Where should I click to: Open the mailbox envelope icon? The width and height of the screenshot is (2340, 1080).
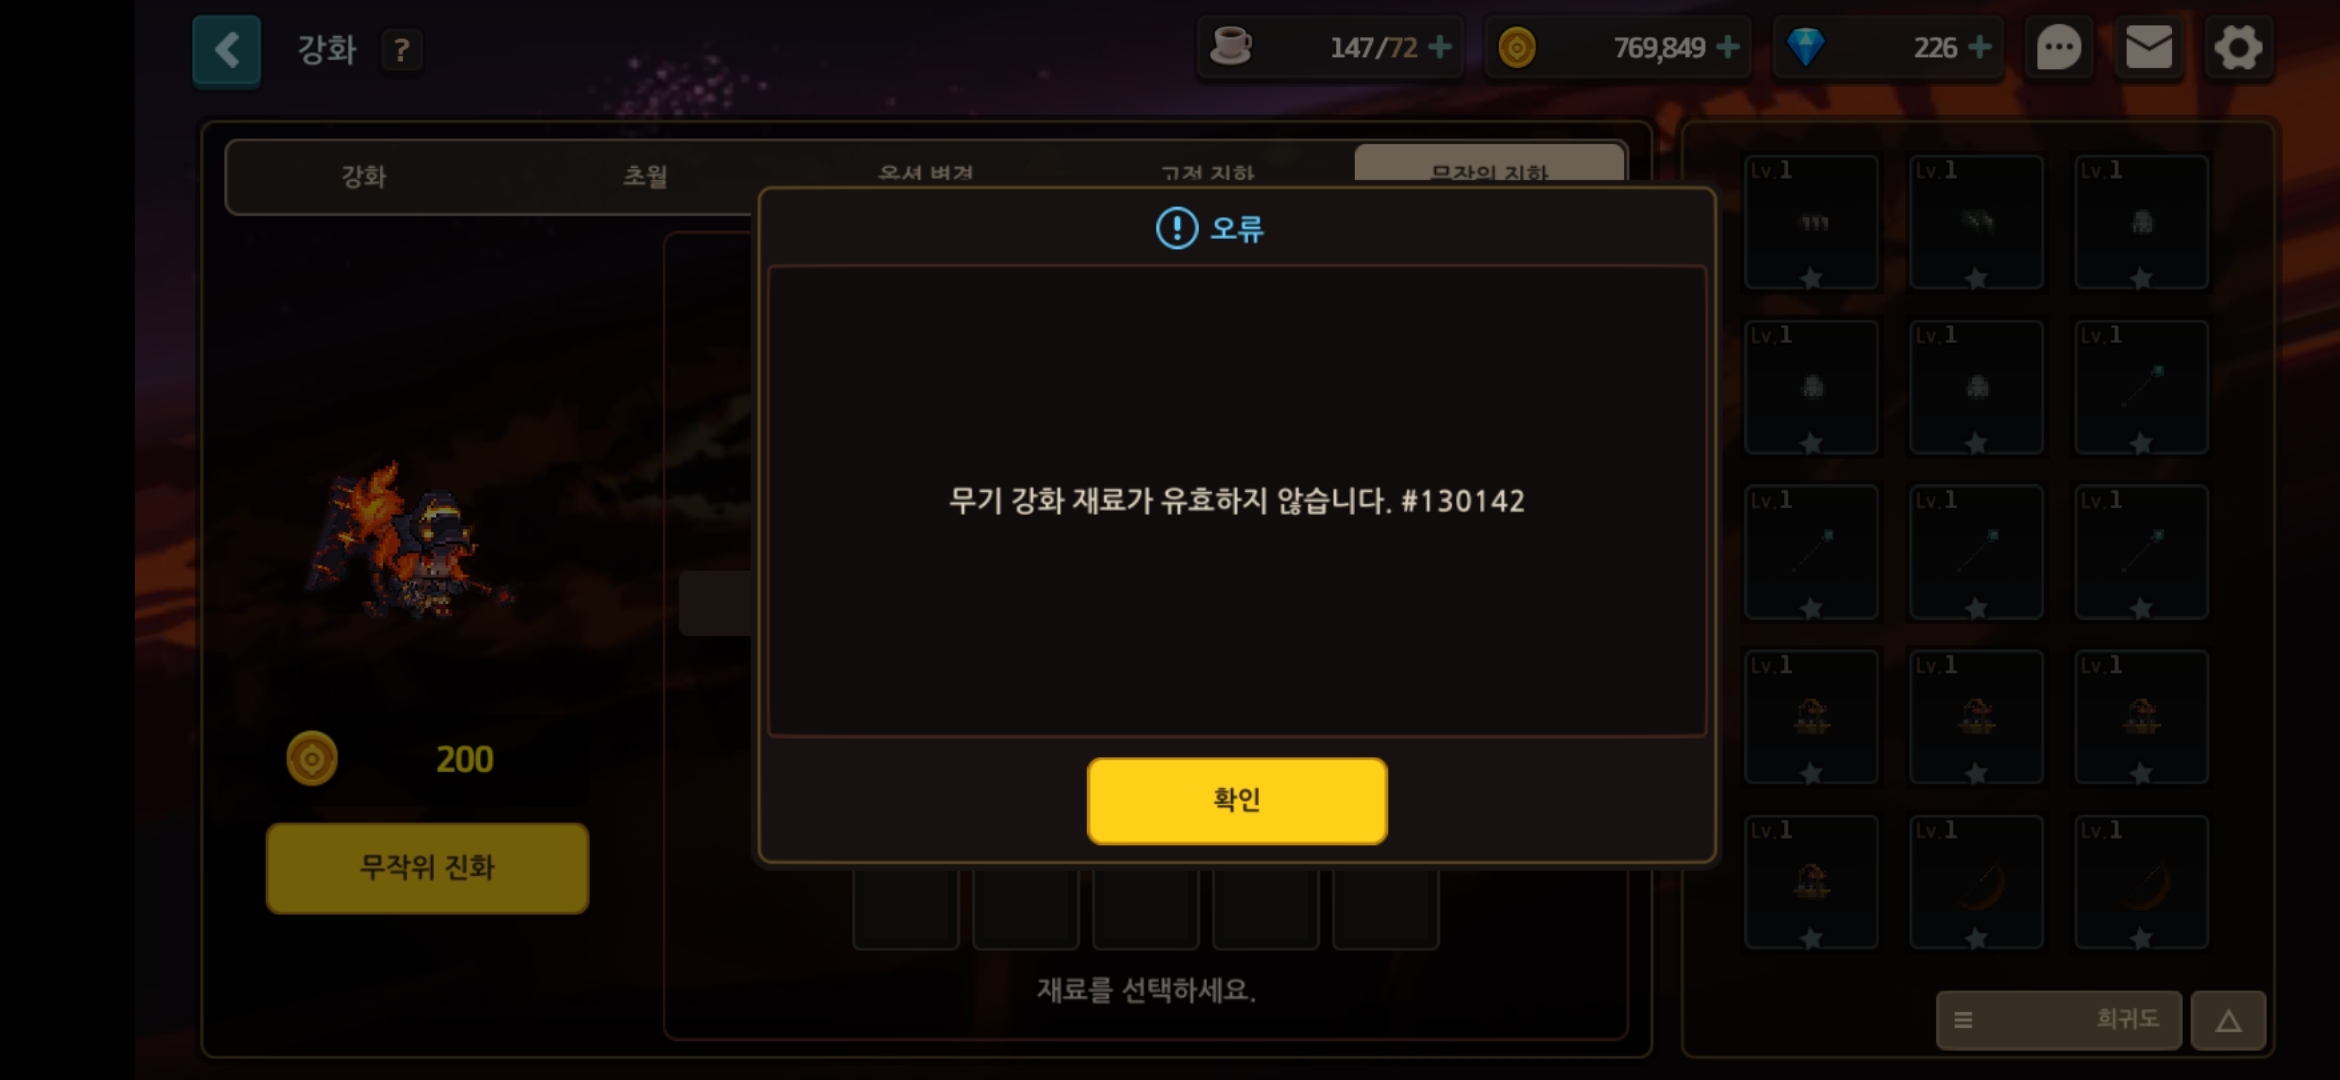[x=2148, y=47]
